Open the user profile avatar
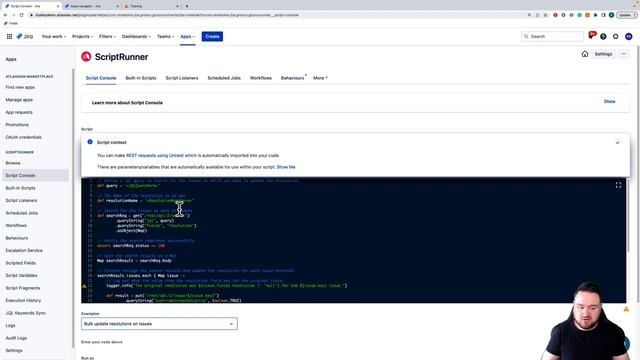The image size is (640, 360). pyautogui.click(x=629, y=36)
